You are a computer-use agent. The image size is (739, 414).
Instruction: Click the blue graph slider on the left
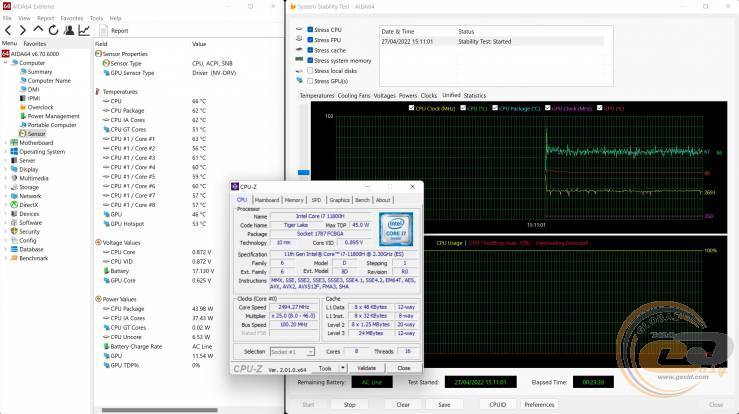click(304, 173)
